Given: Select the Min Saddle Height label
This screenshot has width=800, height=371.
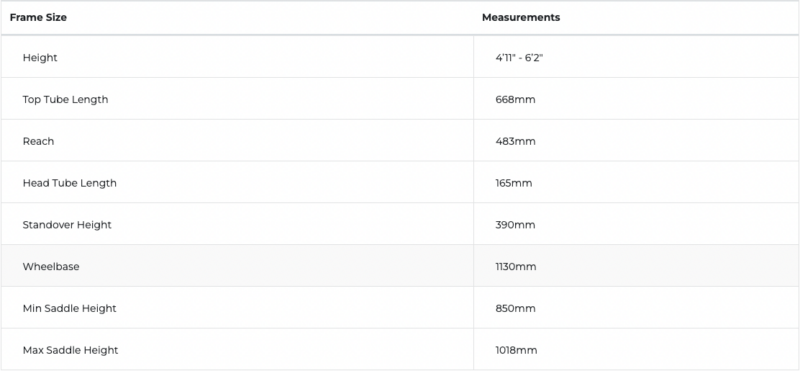Looking at the screenshot, I should (69, 308).
